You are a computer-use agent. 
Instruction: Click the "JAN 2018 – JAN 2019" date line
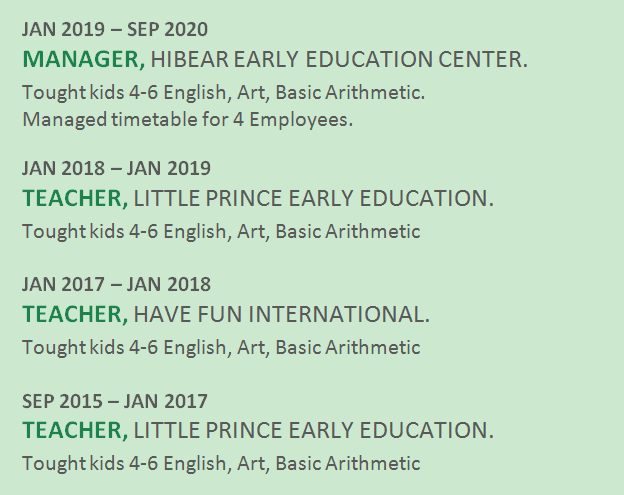tap(116, 168)
